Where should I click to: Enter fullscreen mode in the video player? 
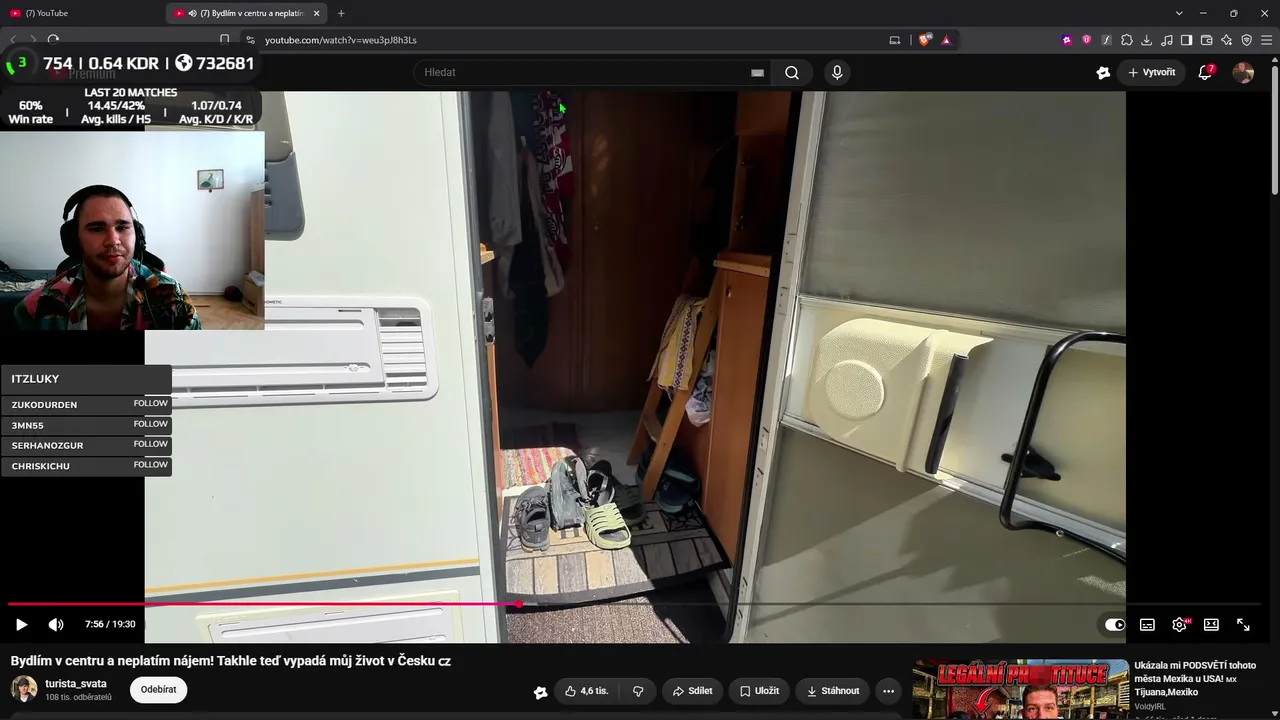tap(1243, 624)
